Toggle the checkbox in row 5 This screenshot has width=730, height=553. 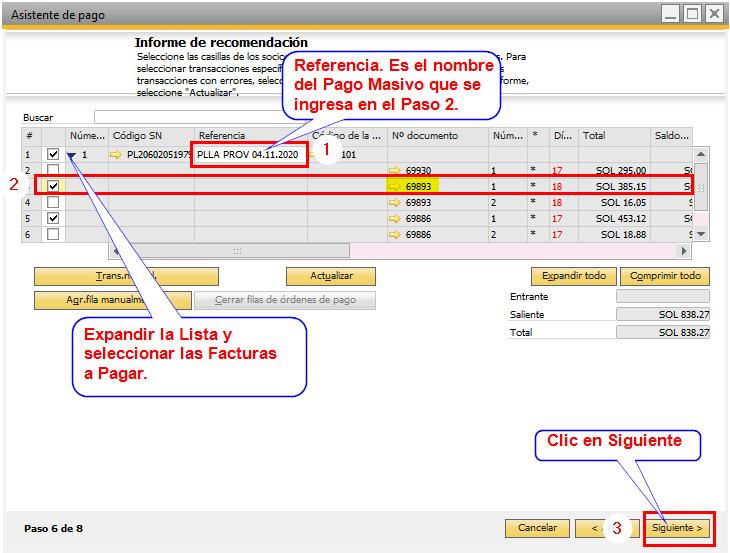53,218
